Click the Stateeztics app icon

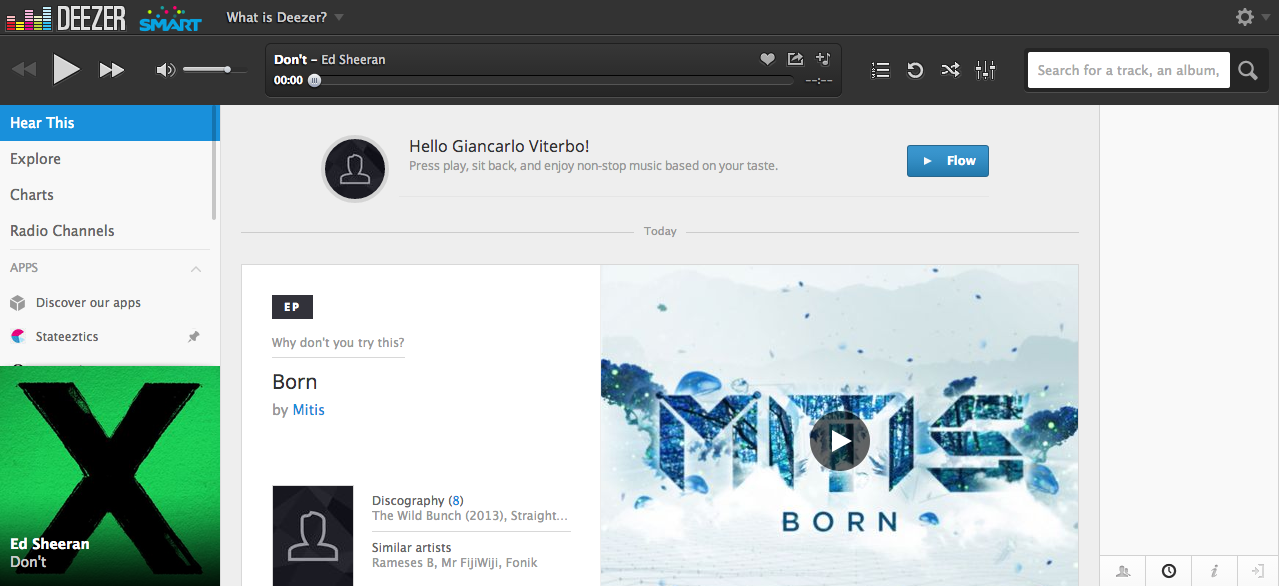[17, 337]
